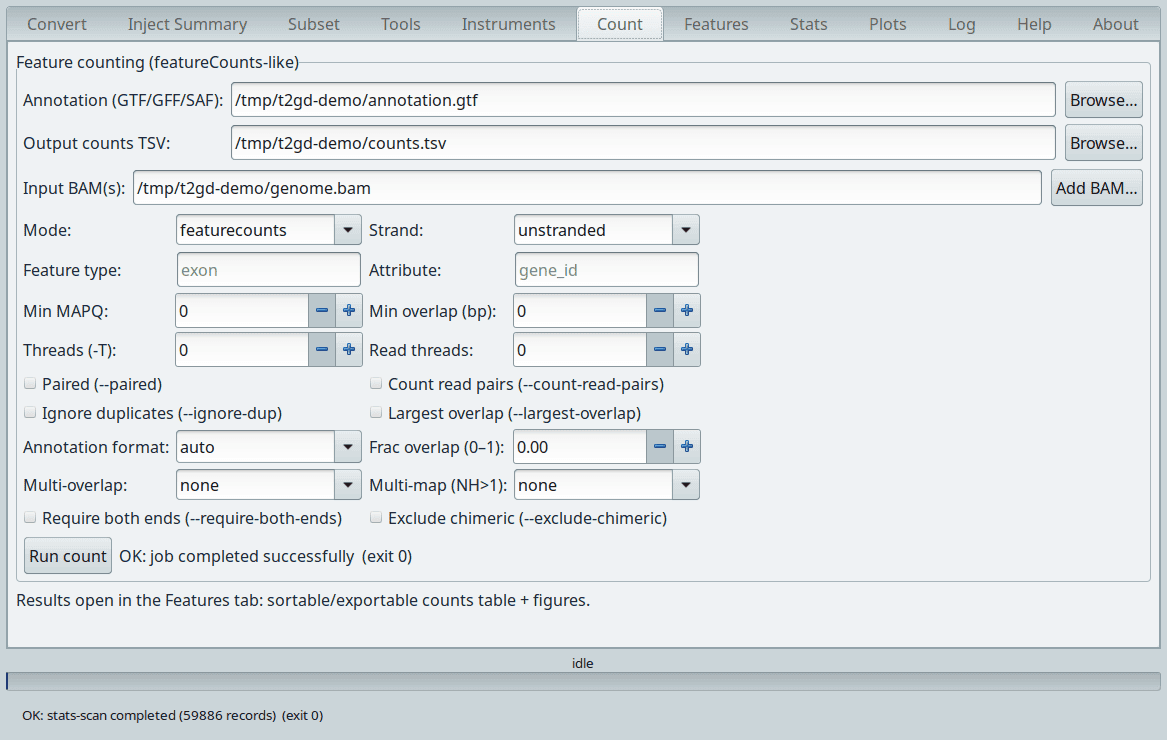
Task: Click the Input BAM(s) field
Action: [587, 188]
